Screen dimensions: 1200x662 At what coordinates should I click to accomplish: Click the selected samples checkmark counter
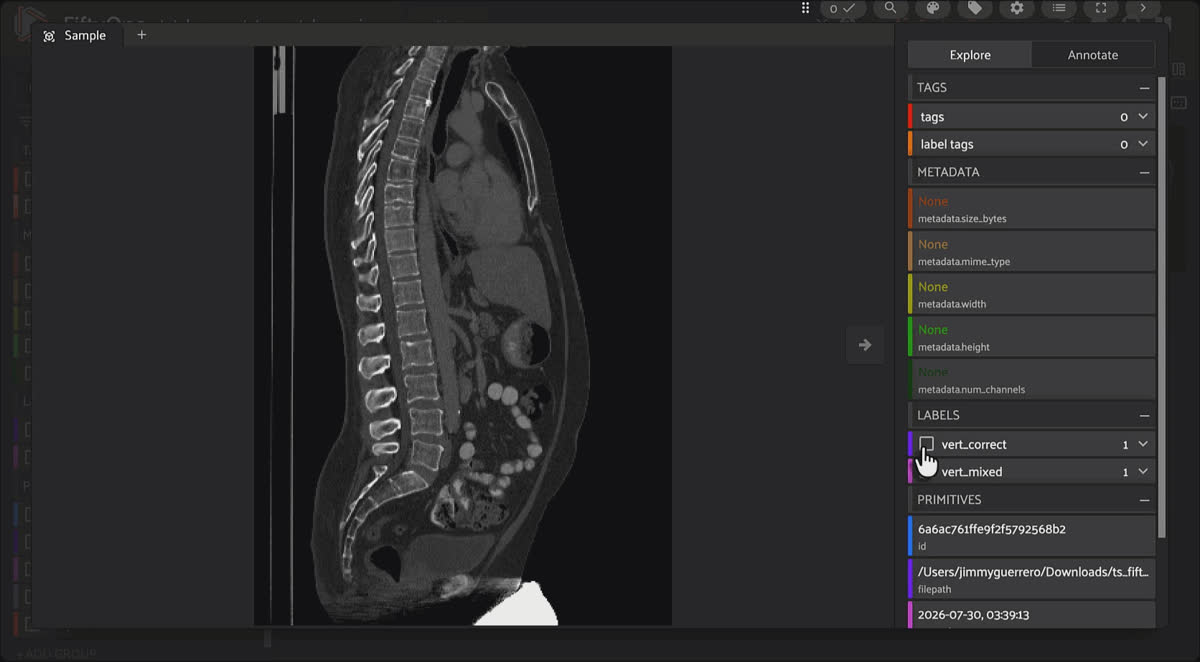[843, 8]
